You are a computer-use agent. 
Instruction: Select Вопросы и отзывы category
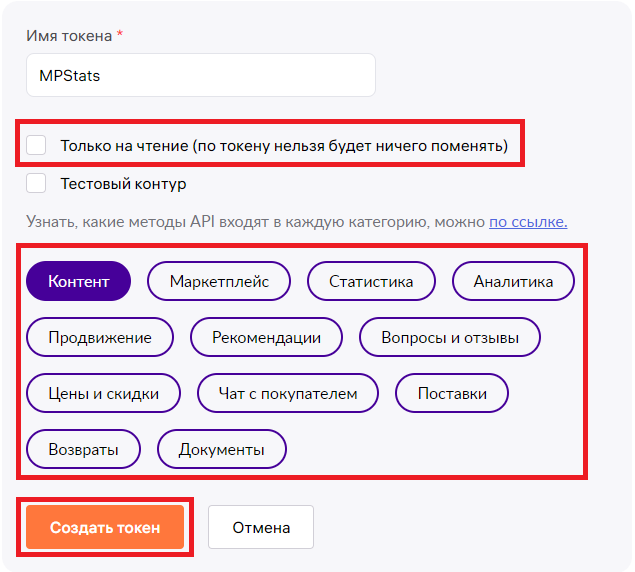click(x=450, y=337)
